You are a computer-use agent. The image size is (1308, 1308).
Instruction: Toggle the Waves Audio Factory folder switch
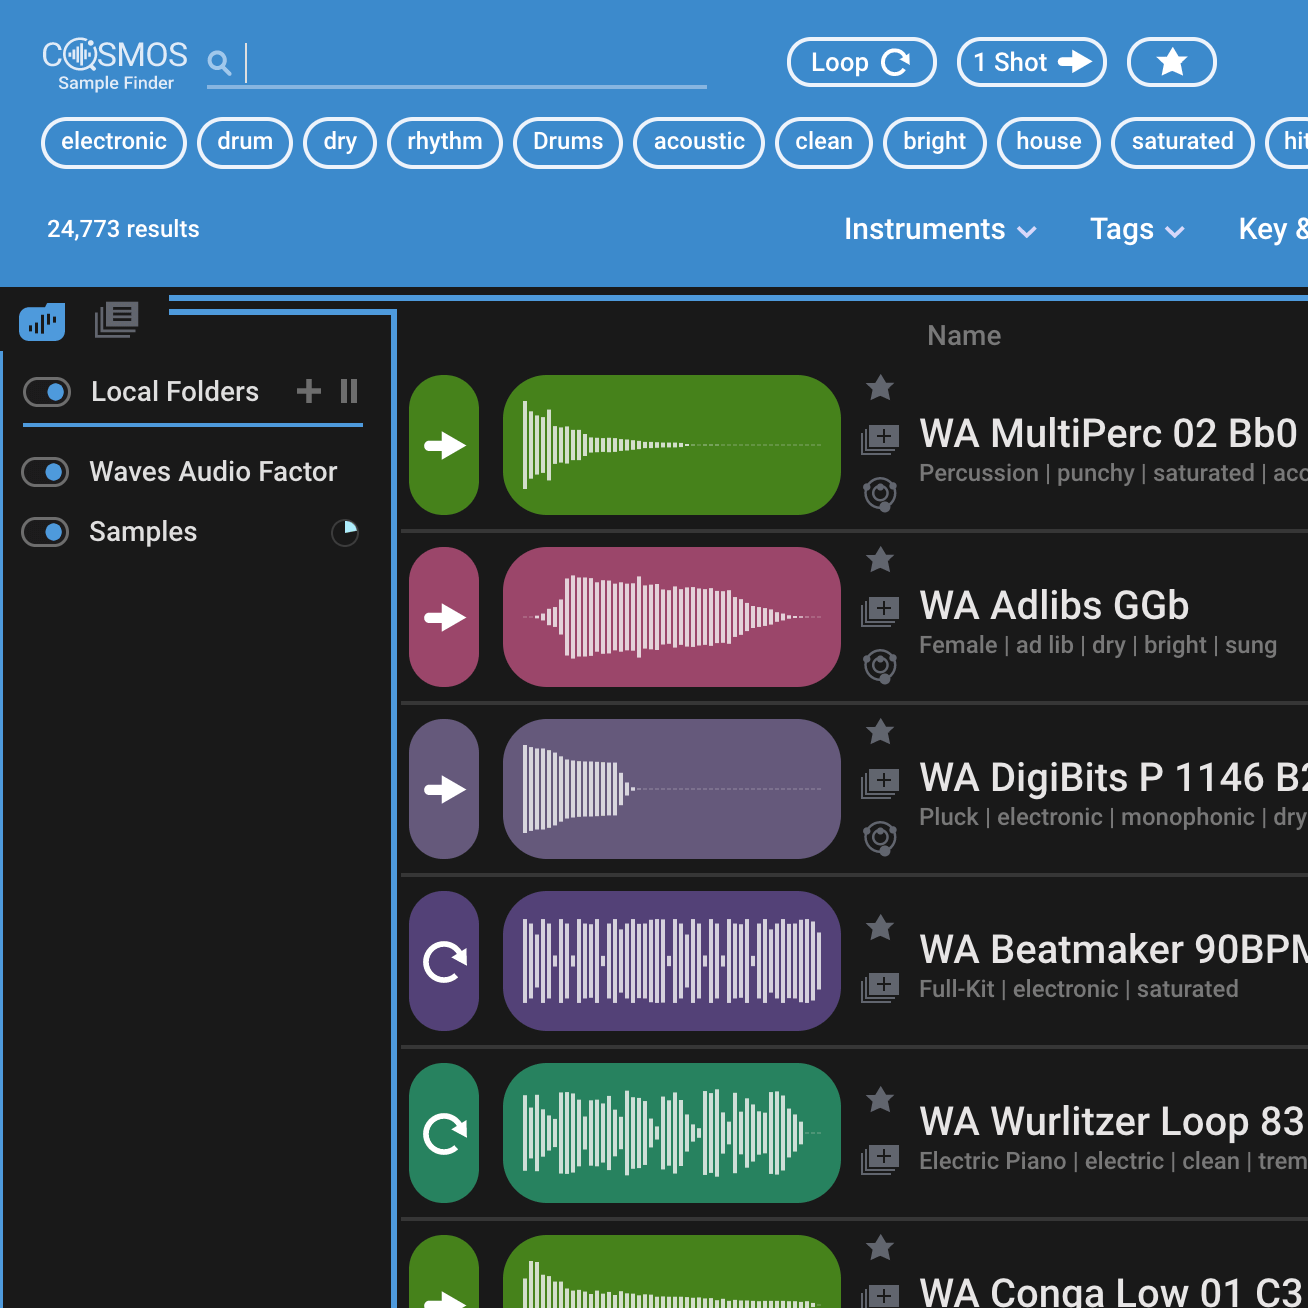click(x=45, y=472)
